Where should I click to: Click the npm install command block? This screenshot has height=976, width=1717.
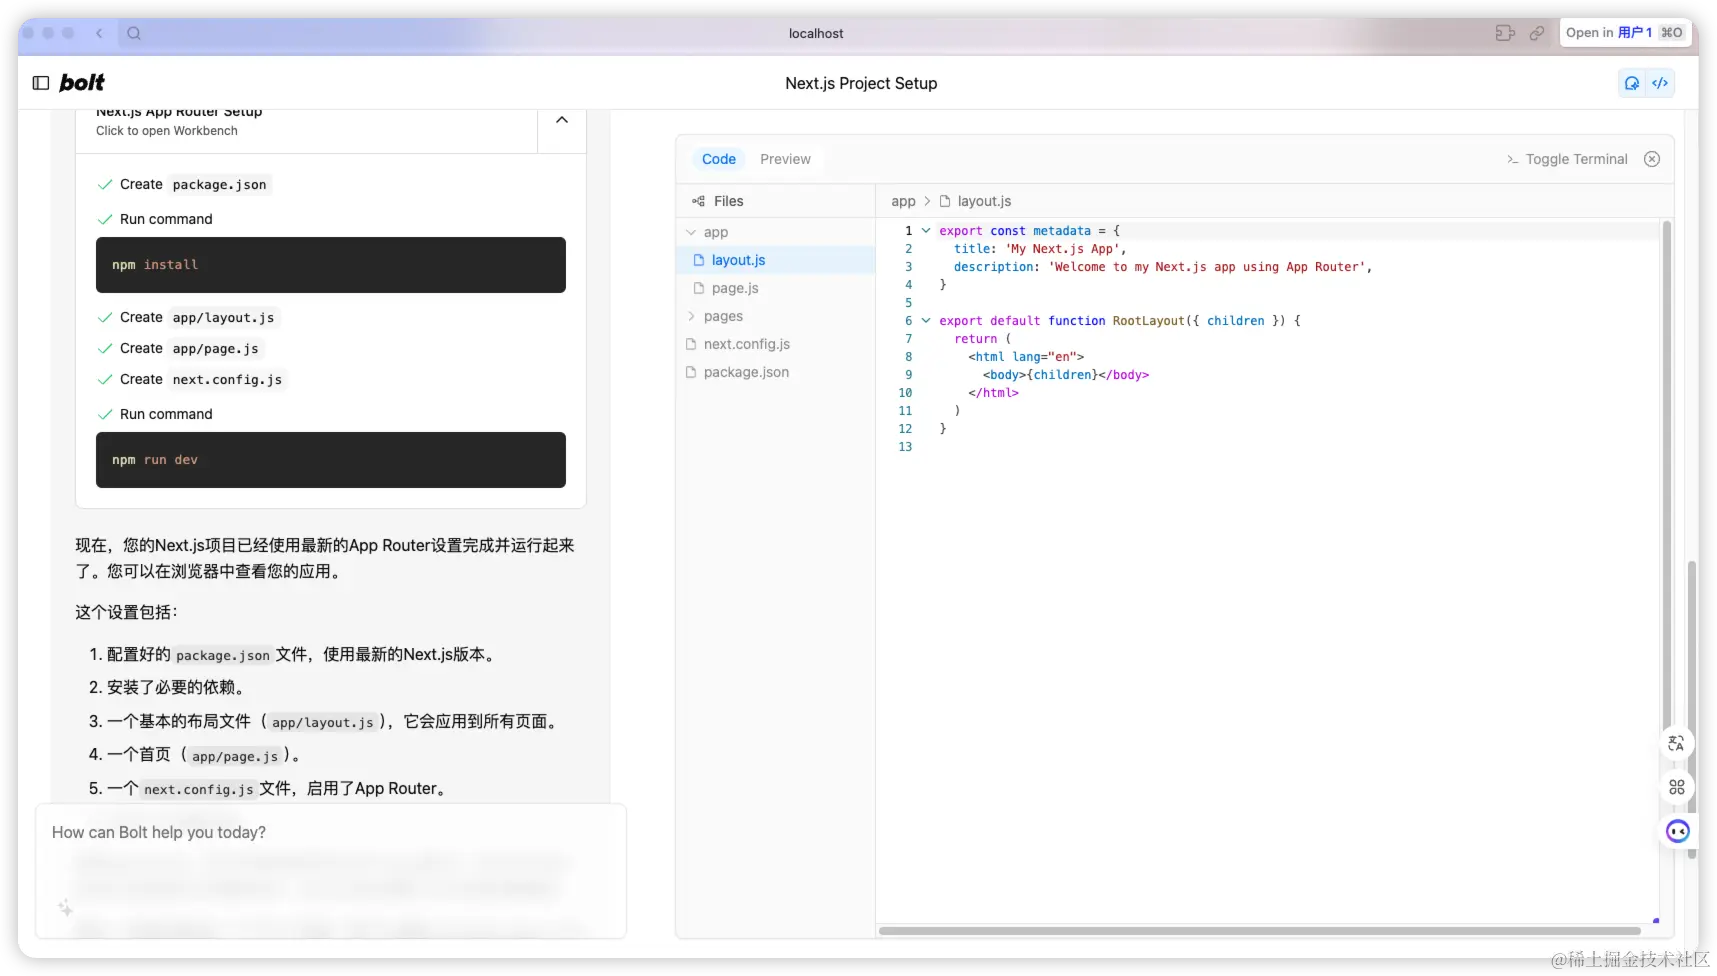pos(331,265)
